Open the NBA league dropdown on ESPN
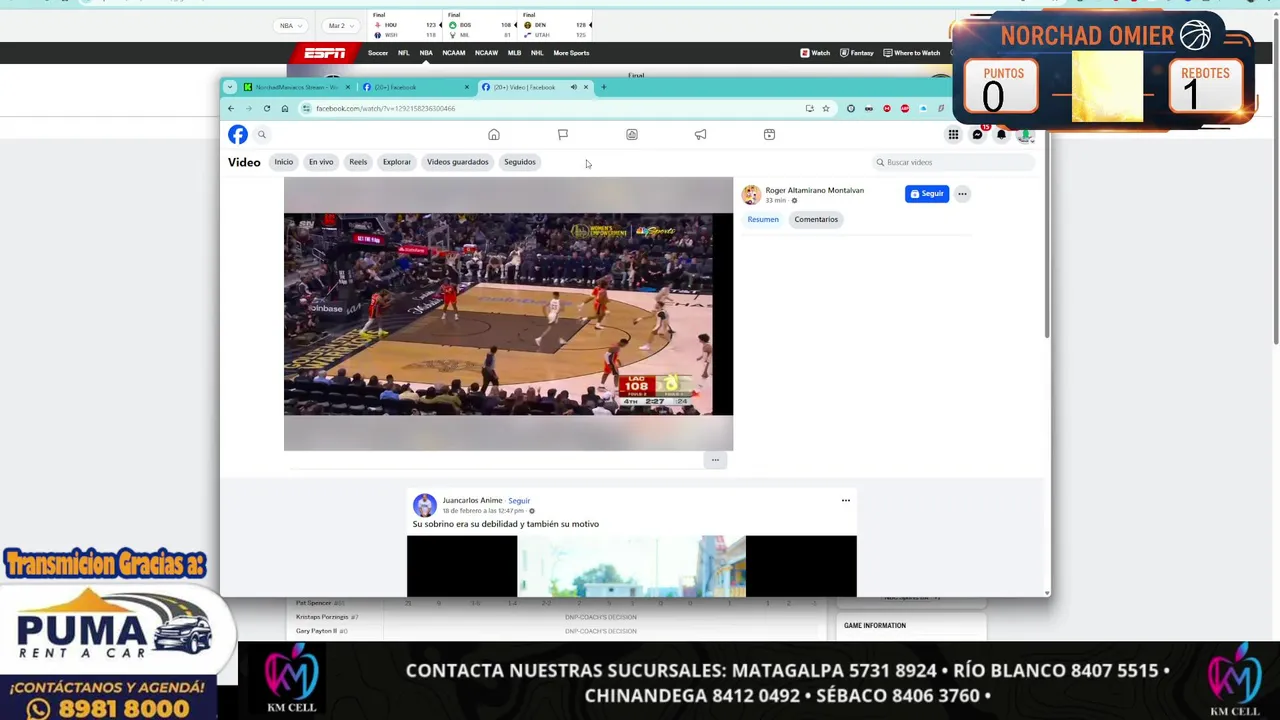Viewport: 1280px width, 720px height. tap(291, 25)
